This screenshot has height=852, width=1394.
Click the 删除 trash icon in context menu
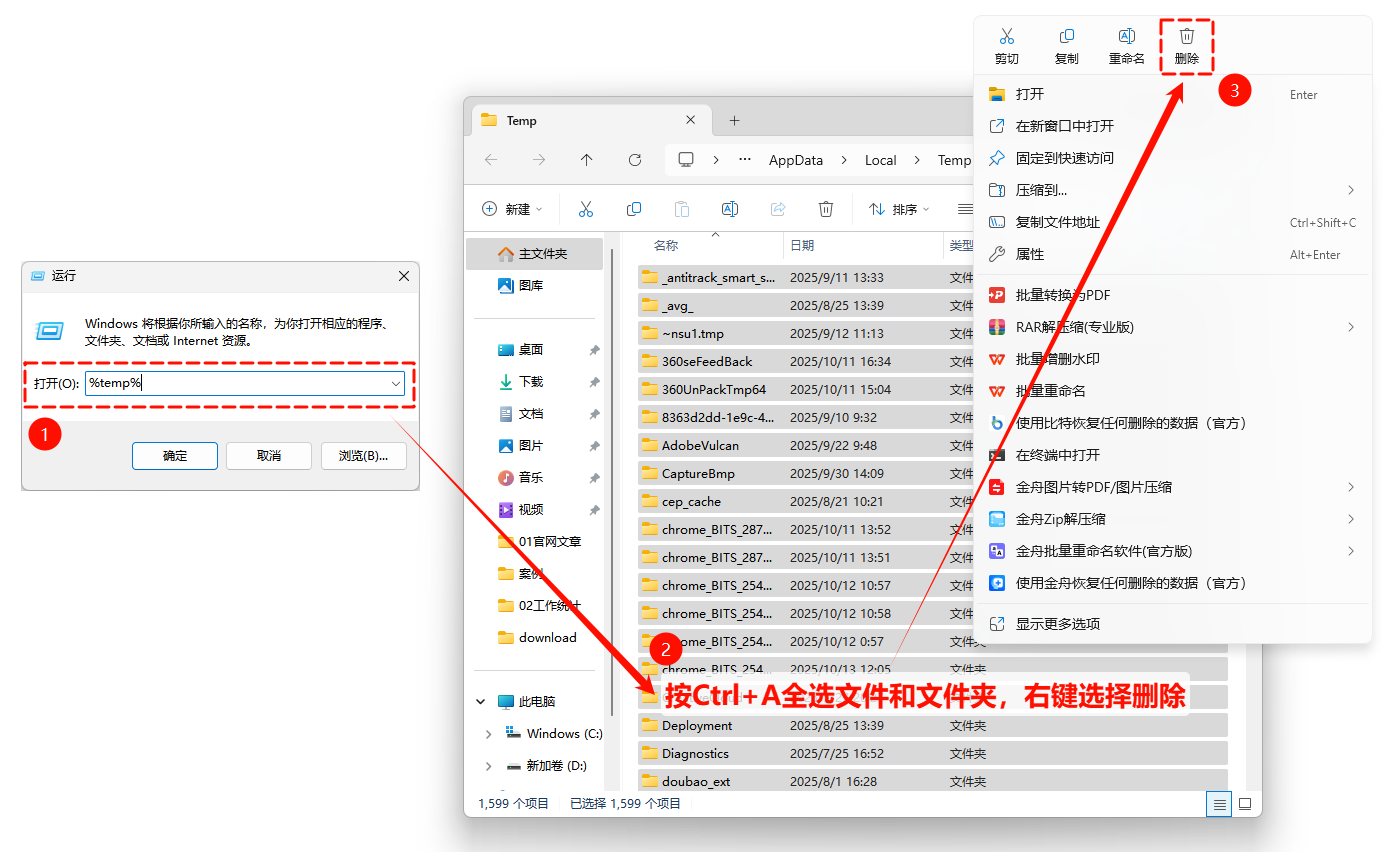pyautogui.click(x=1186, y=37)
